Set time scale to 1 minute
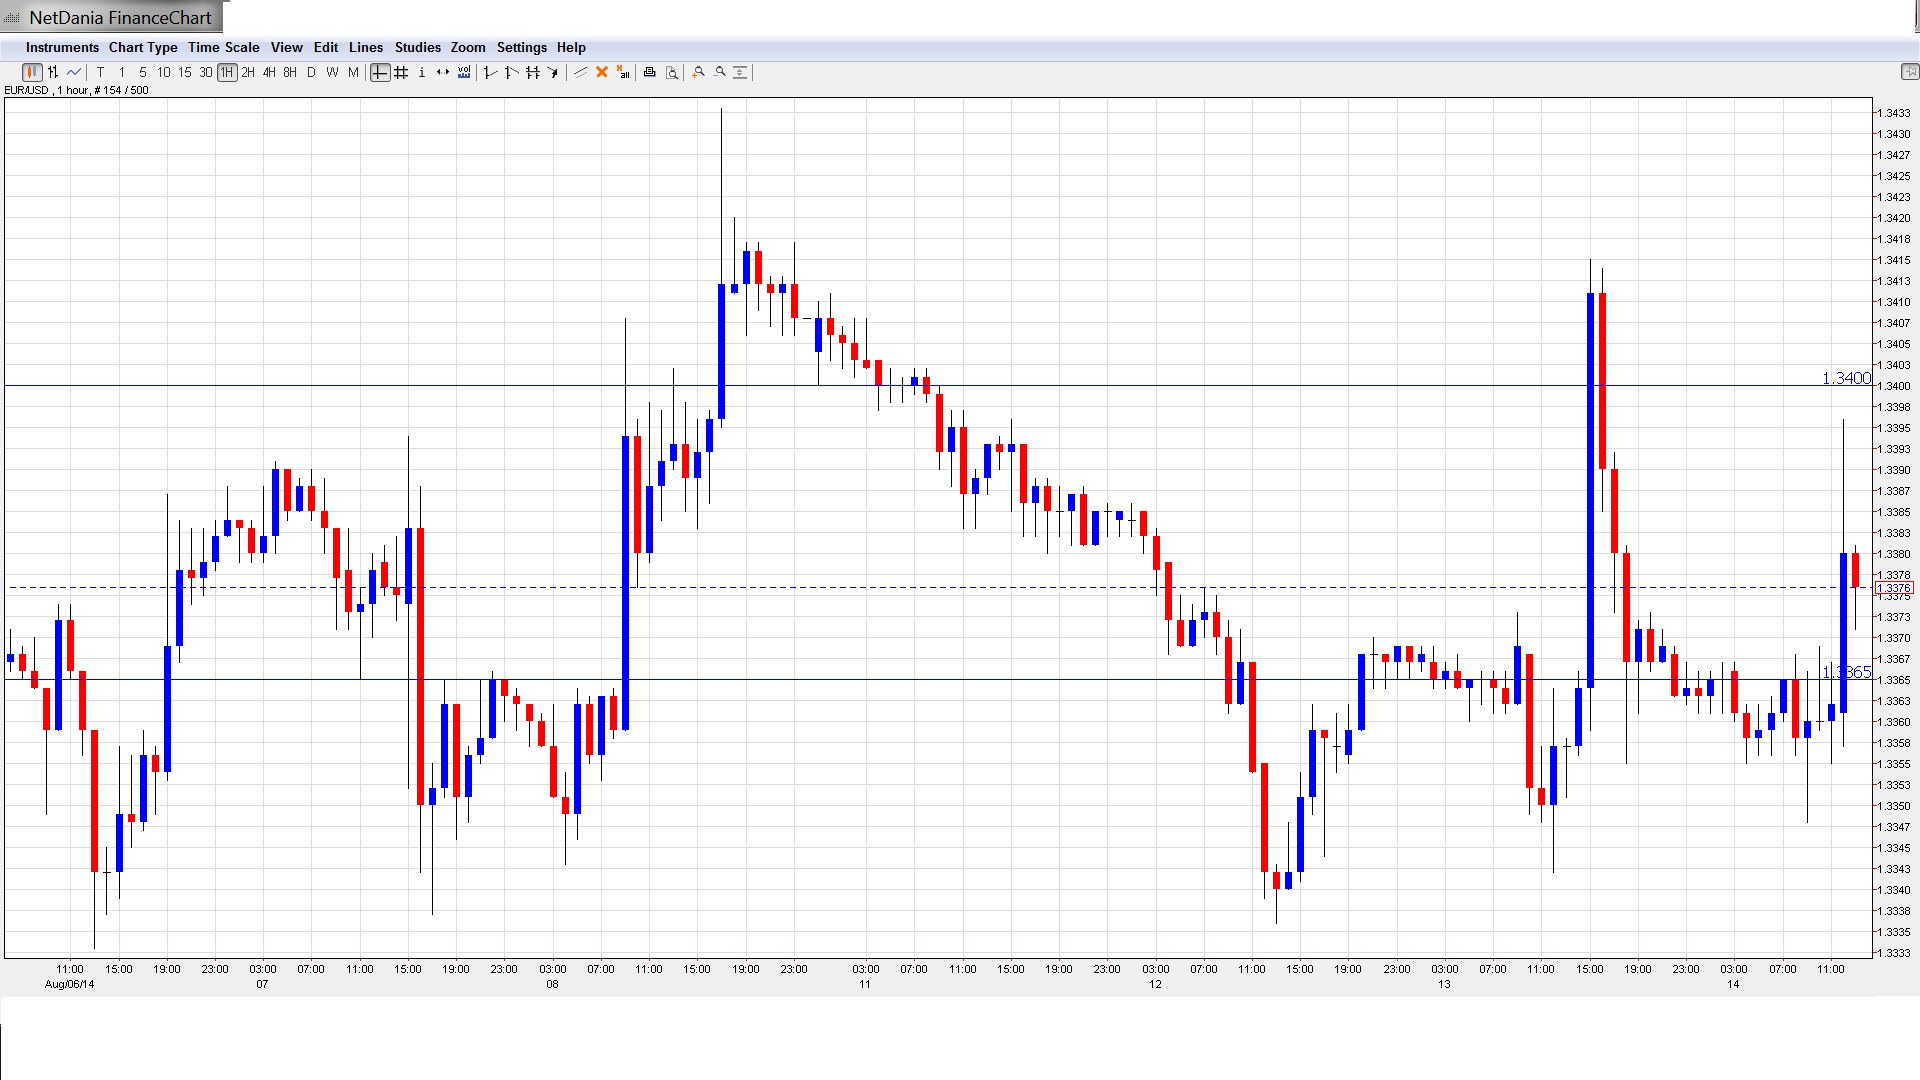Image resolution: width=1920 pixels, height=1080 pixels. pos(122,72)
